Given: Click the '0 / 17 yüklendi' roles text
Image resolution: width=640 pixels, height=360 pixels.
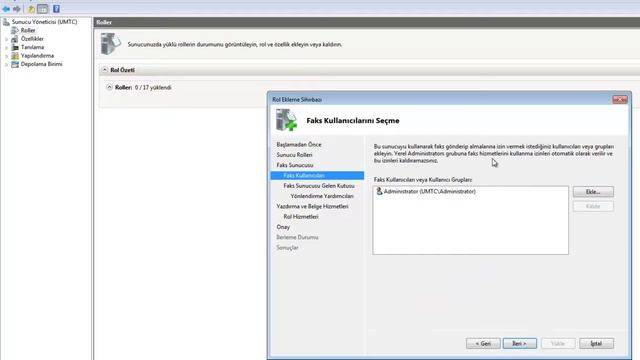Looking at the screenshot, I should click(x=153, y=87).
